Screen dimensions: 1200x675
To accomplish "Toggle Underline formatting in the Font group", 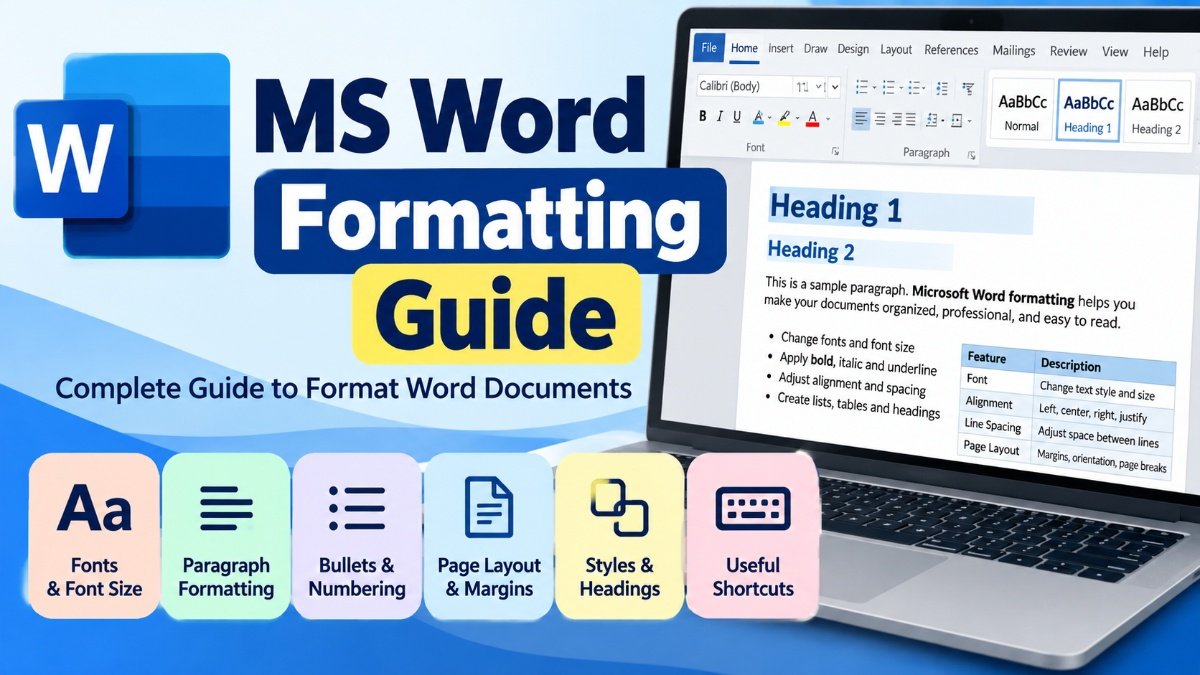I will 737,116.
